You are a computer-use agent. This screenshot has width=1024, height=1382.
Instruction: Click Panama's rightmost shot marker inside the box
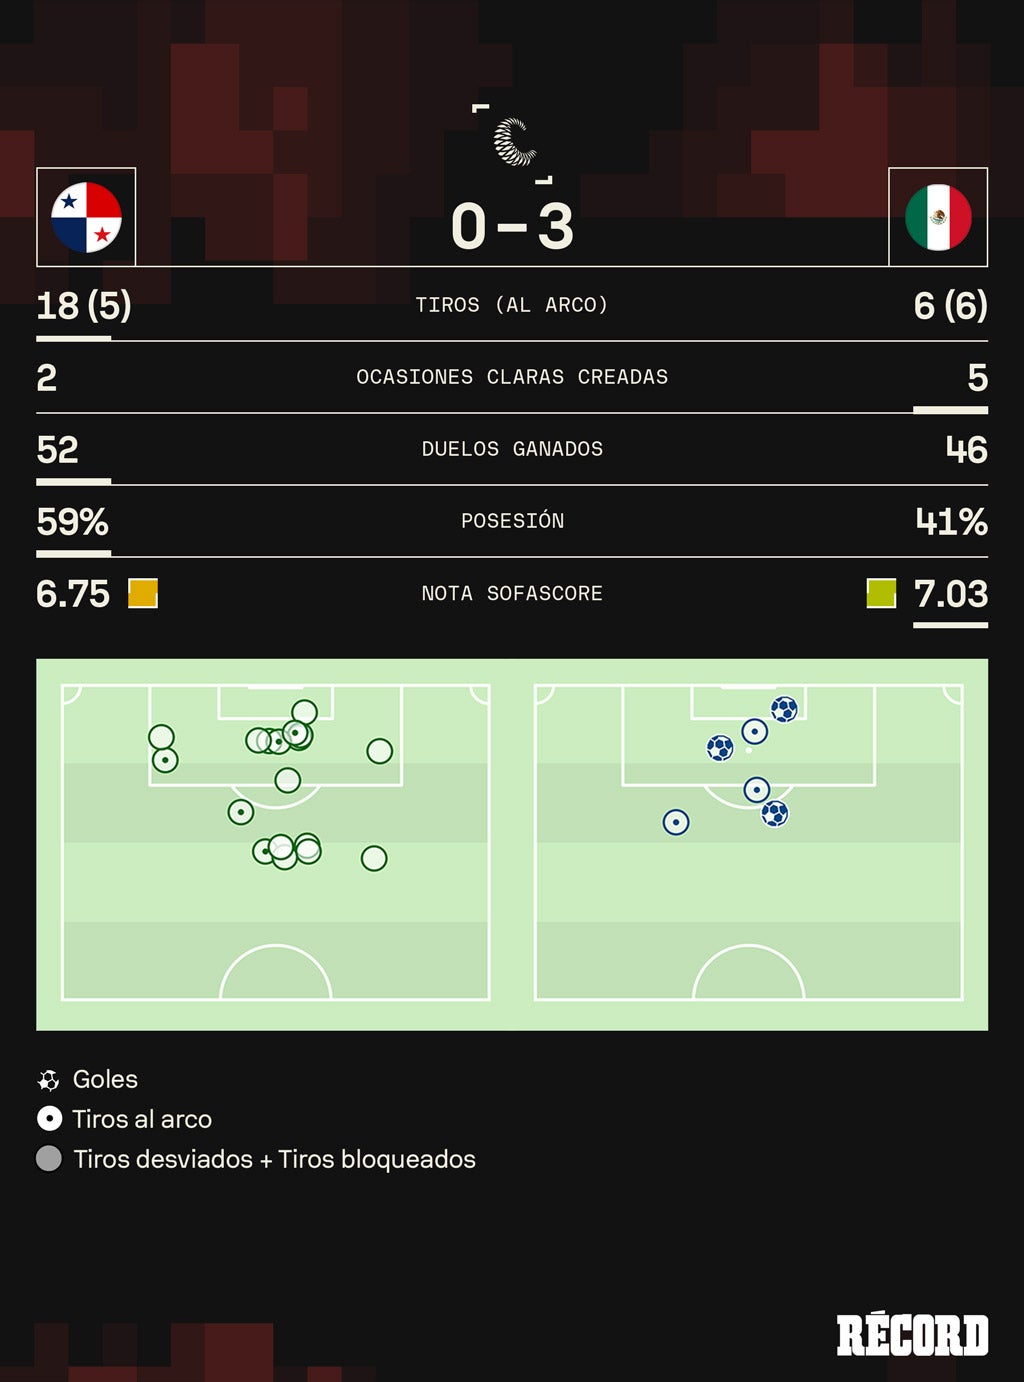click(x=379, y=751)
